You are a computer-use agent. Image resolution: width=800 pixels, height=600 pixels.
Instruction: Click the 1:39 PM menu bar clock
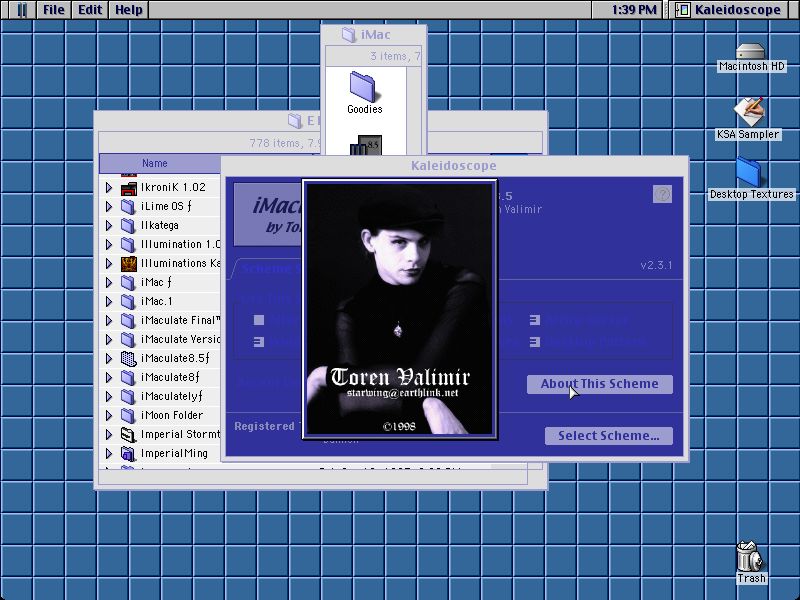[634, 10]
